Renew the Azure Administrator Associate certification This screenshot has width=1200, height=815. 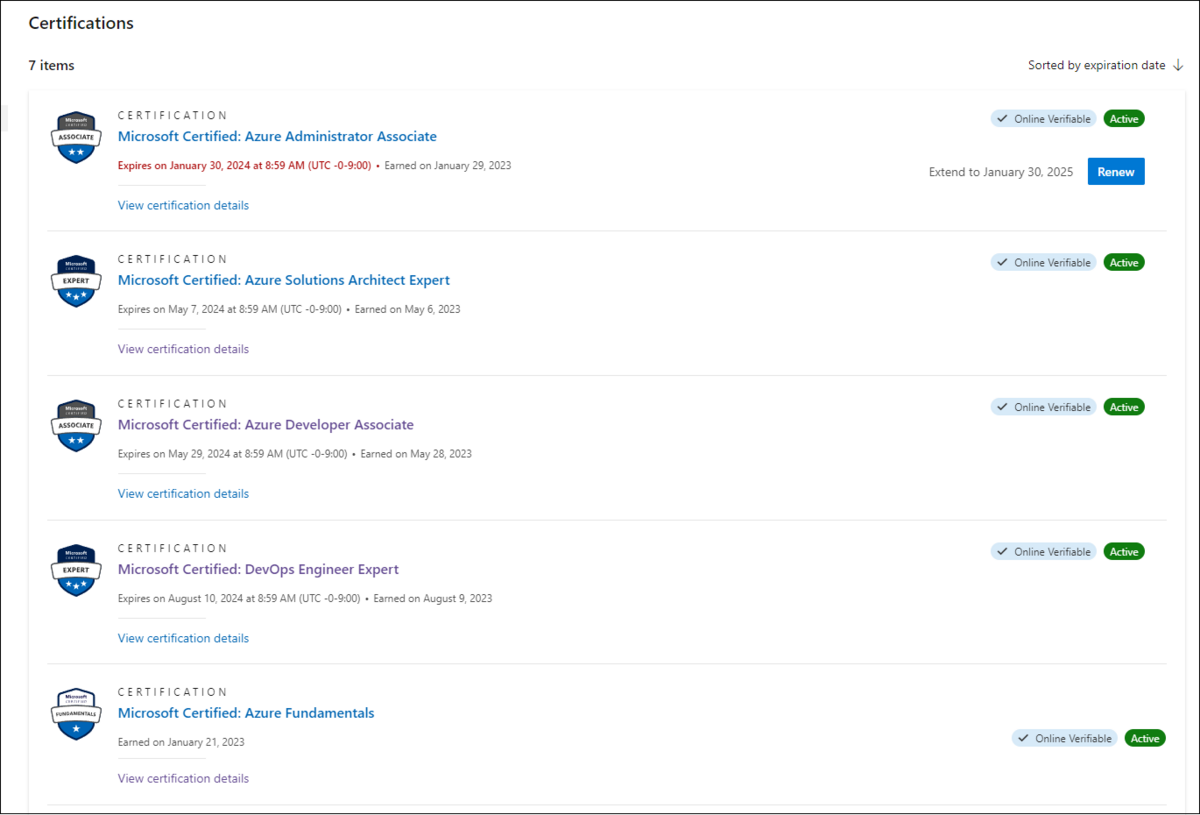(x=1116, y=172)
